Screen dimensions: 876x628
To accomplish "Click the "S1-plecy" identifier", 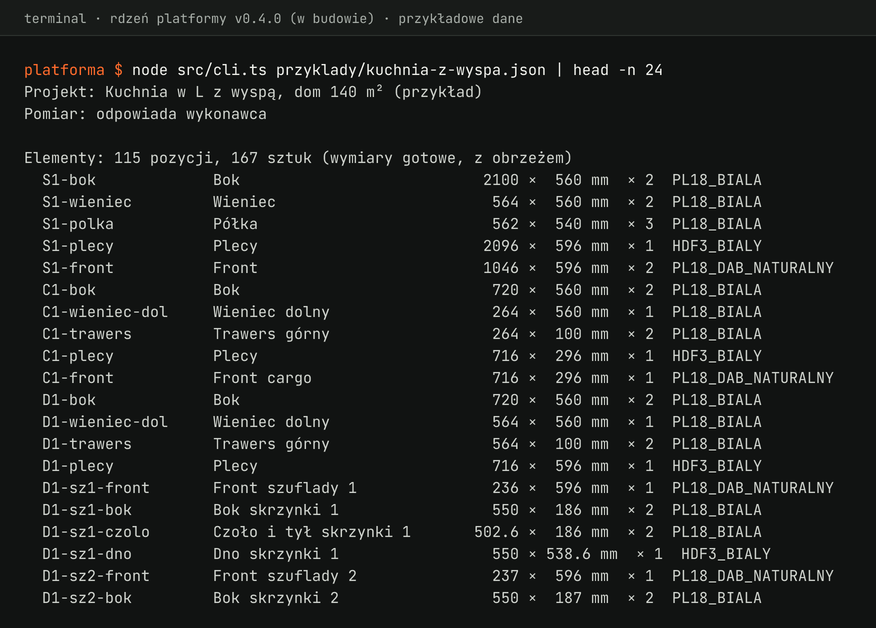I will 78,246.
